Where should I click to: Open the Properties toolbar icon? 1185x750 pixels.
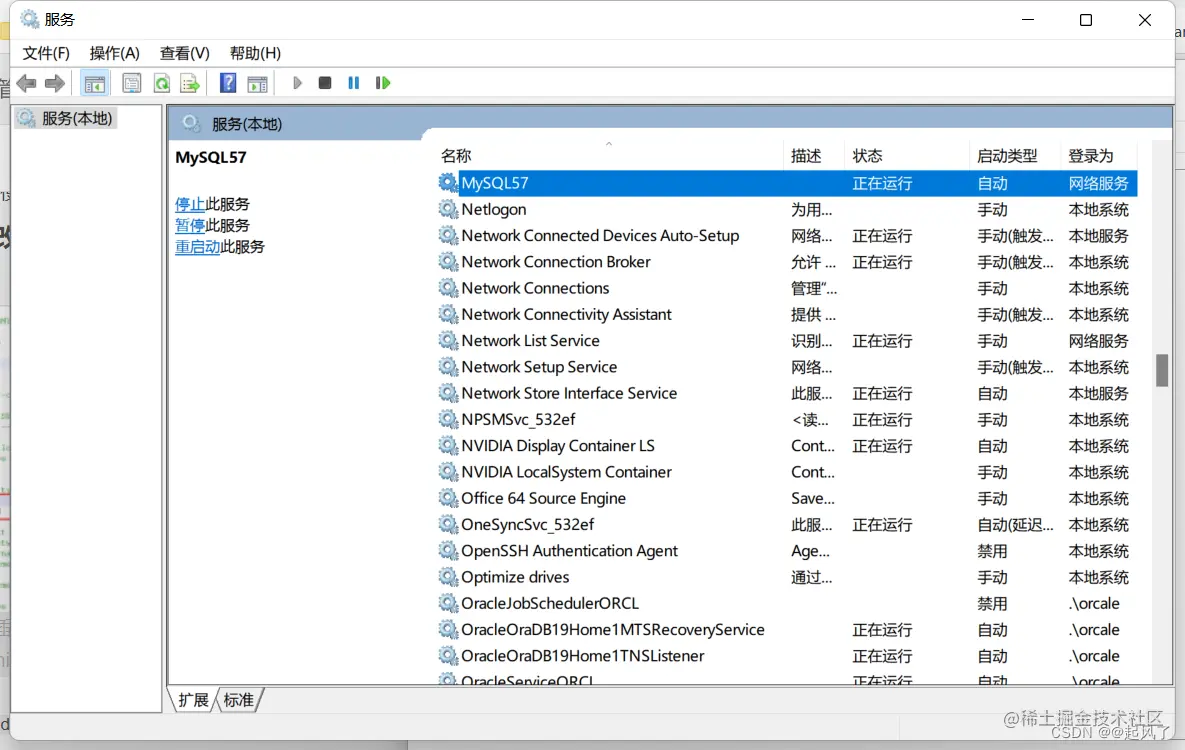click(x=131, y=83)
